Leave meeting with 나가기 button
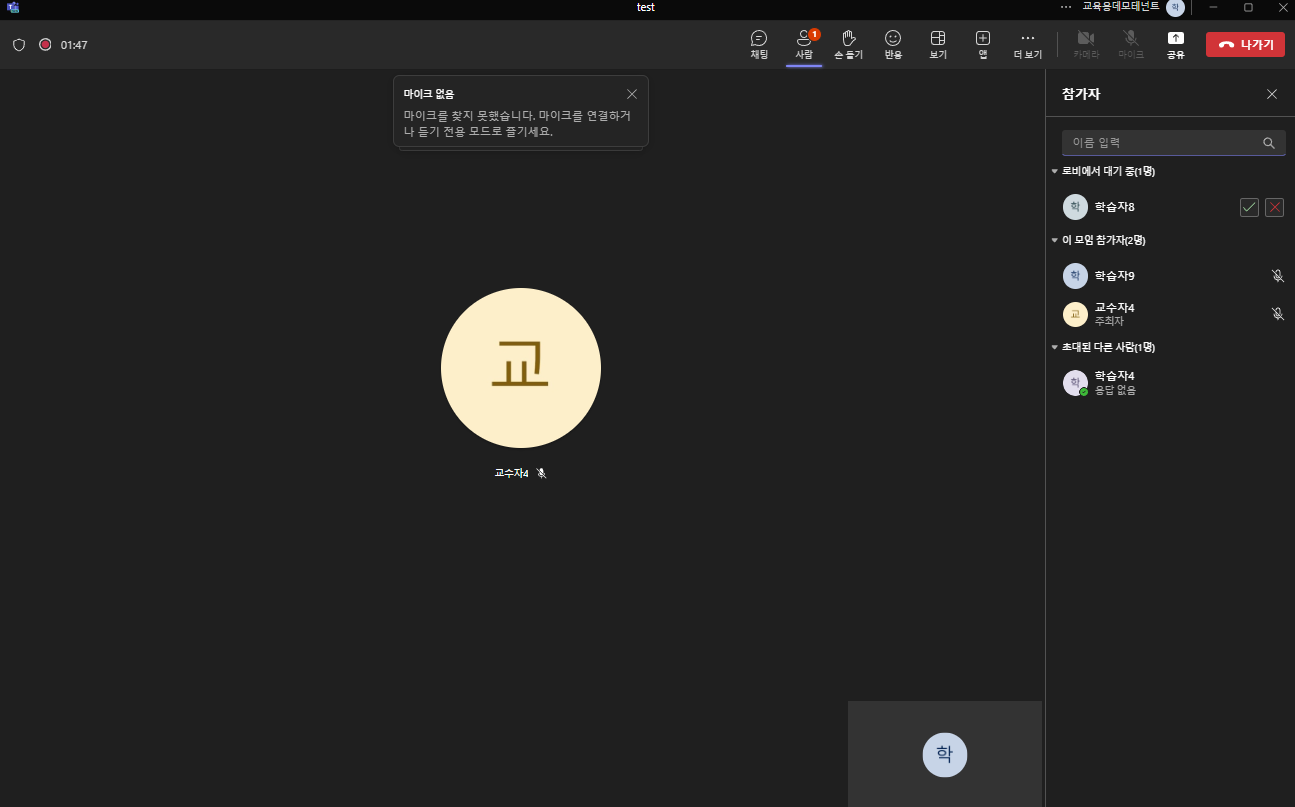 click(1245, 44)
